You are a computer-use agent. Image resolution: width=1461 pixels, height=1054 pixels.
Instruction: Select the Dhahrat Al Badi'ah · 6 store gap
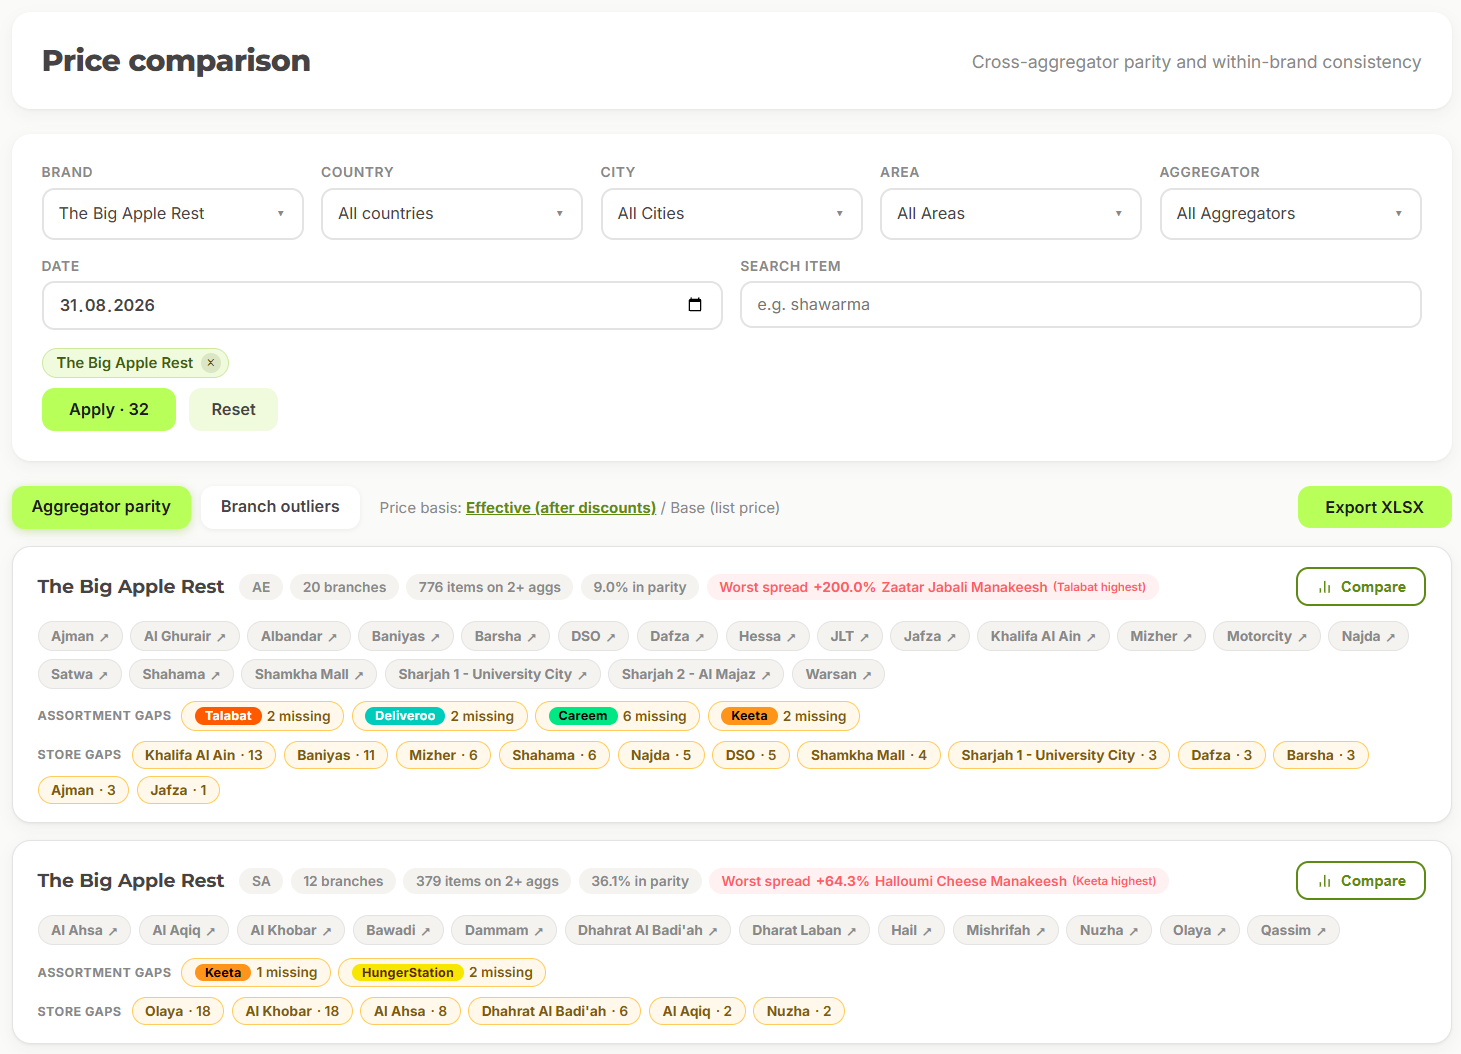pyautogui.click(x=555, y=1011)
